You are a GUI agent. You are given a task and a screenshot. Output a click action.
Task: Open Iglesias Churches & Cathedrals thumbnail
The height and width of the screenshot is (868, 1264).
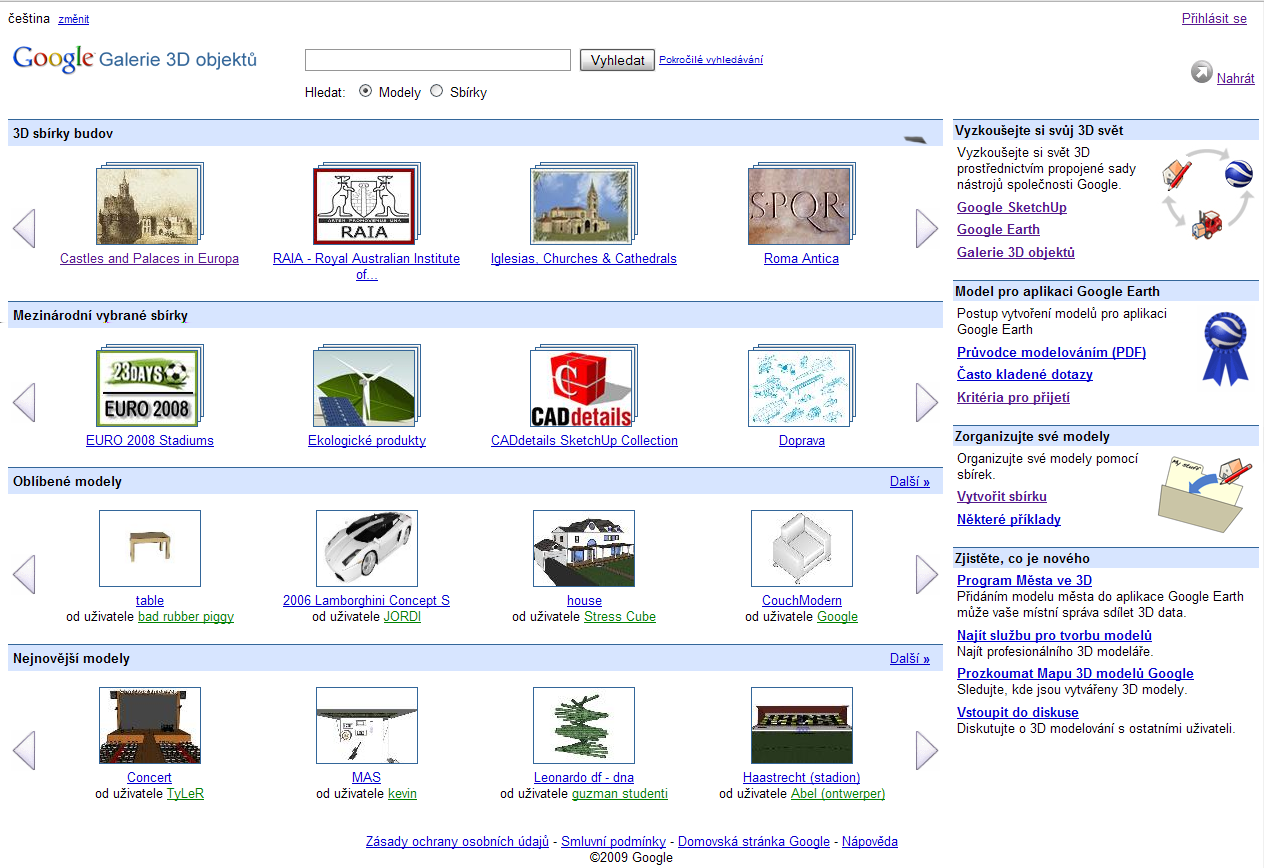[x=583, y=205]
